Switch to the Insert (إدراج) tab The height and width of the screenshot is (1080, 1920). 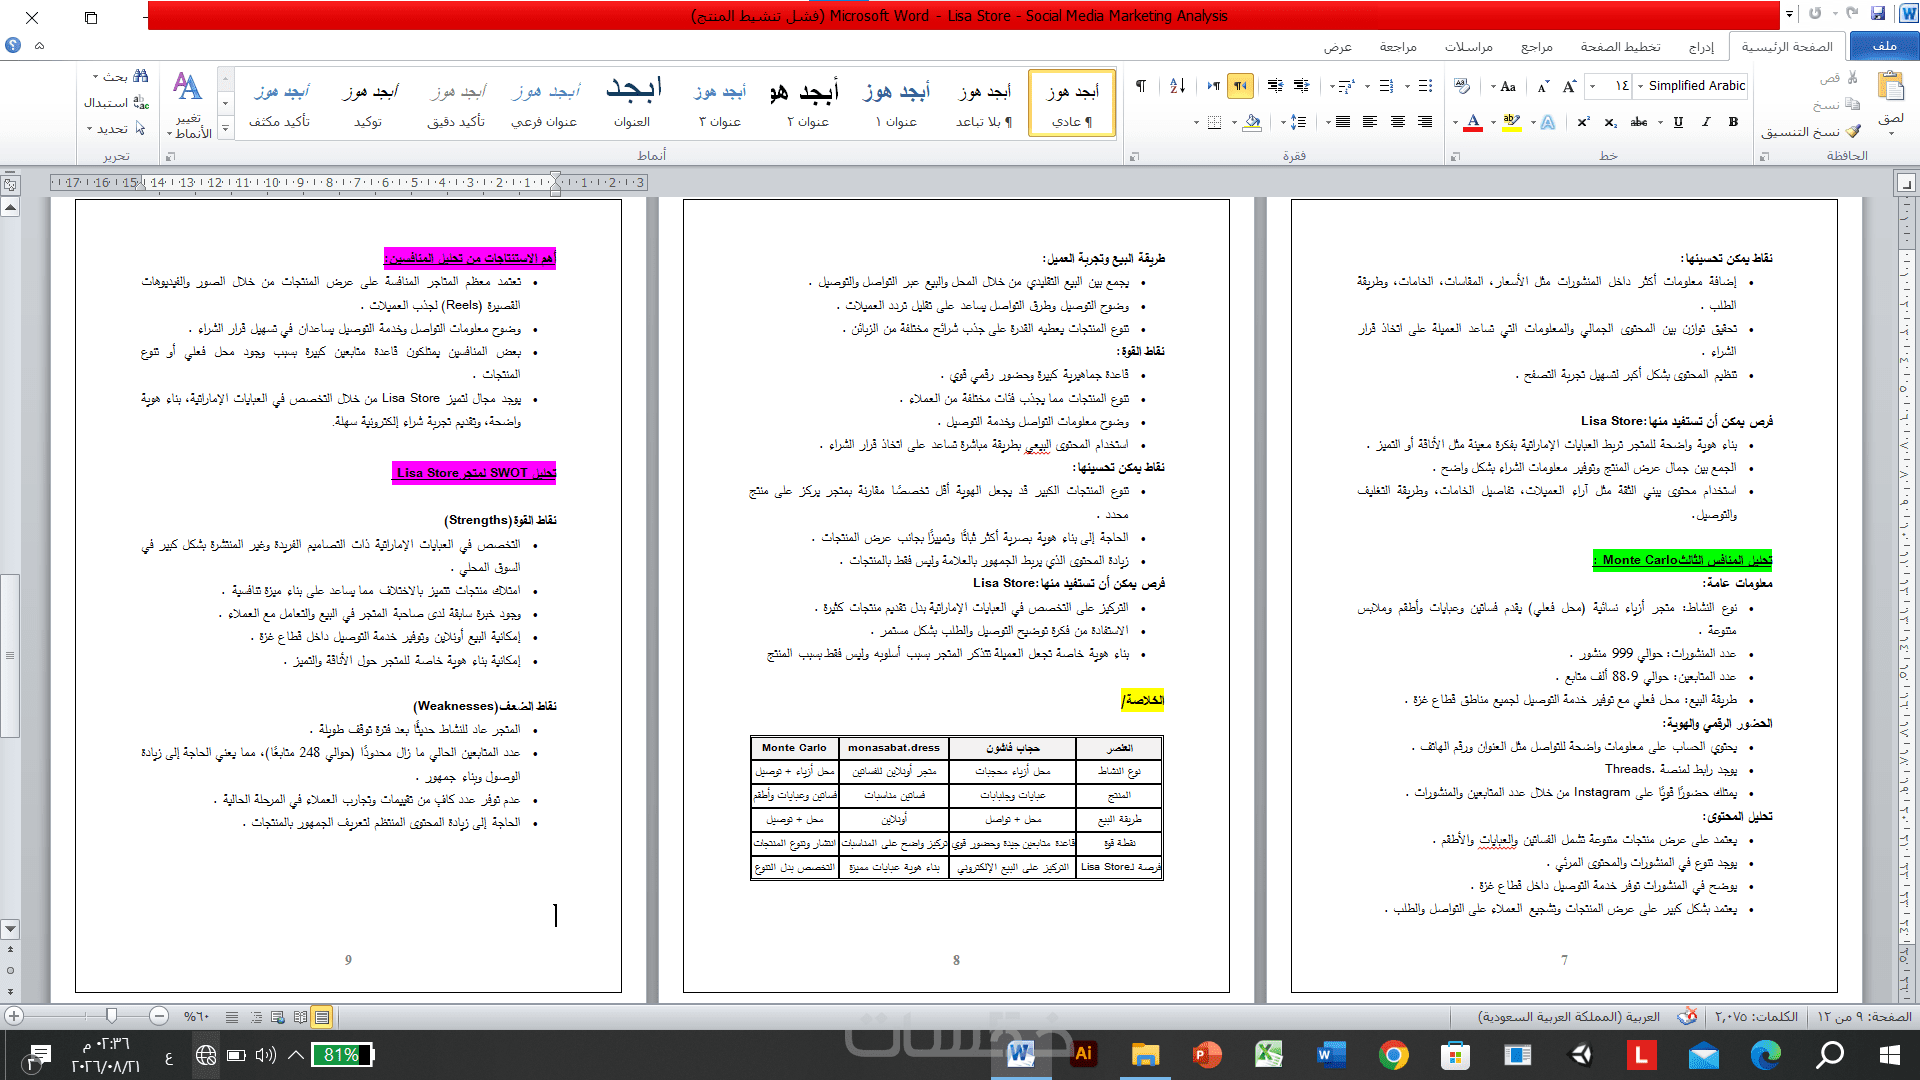point(1701,46)
